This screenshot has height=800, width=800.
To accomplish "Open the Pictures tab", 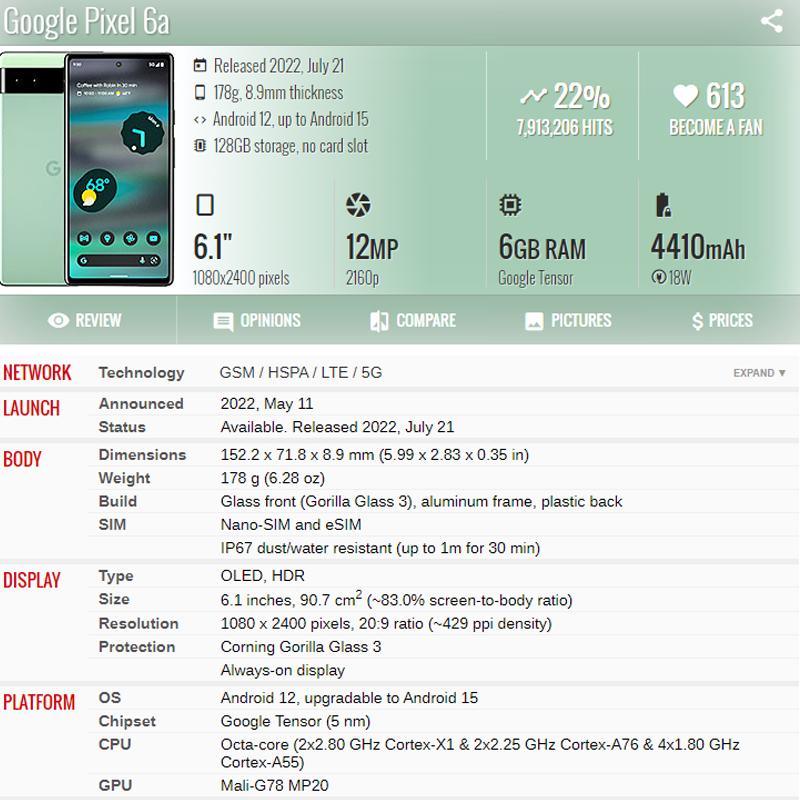I will [568, 320].
